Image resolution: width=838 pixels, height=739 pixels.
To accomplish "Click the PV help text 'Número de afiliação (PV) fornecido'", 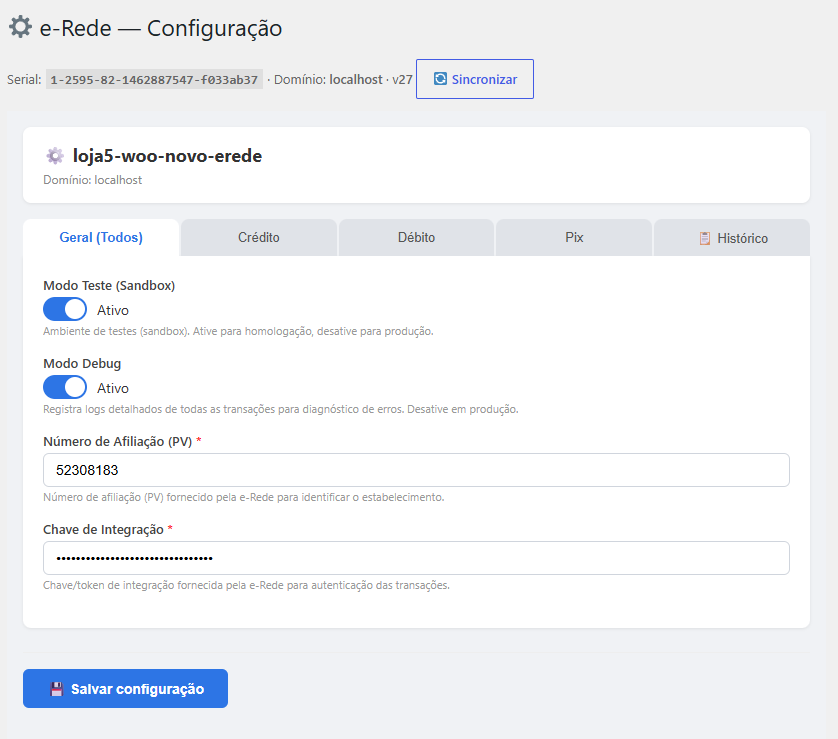I will click(x=244, y=497).
